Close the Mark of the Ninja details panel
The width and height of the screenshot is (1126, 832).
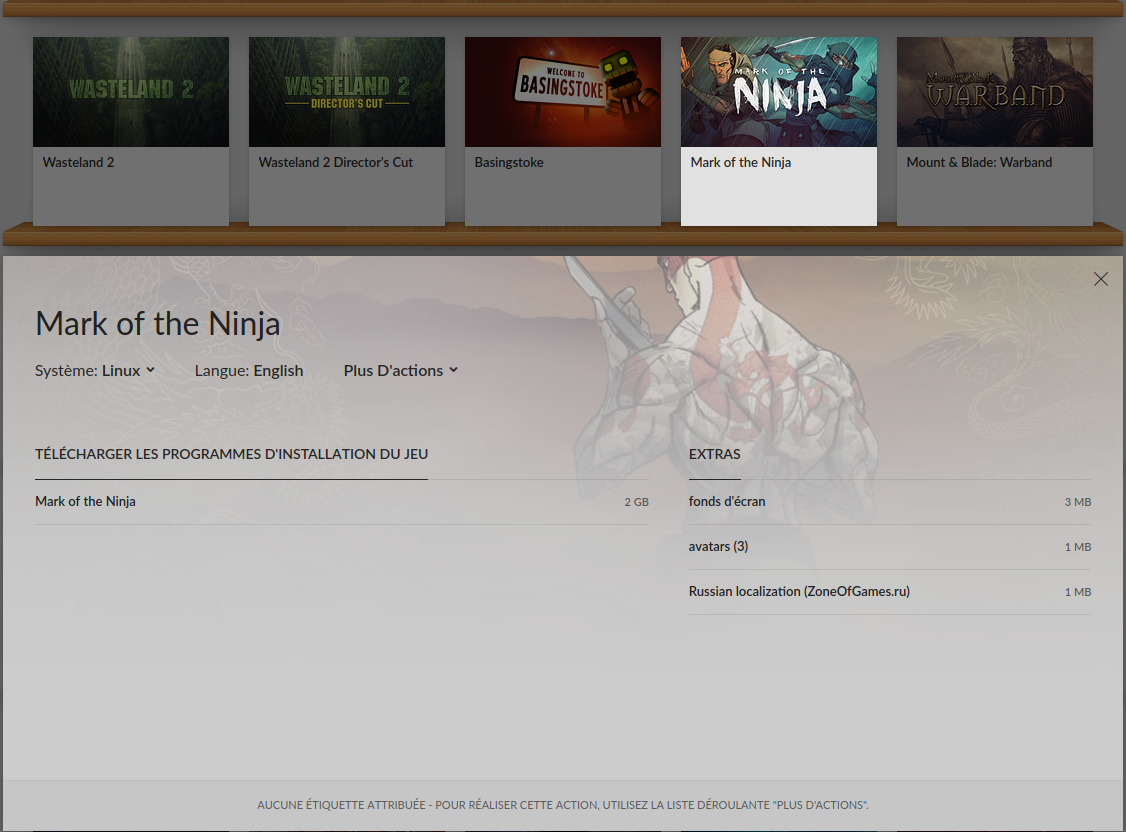tap(1100, 279)
